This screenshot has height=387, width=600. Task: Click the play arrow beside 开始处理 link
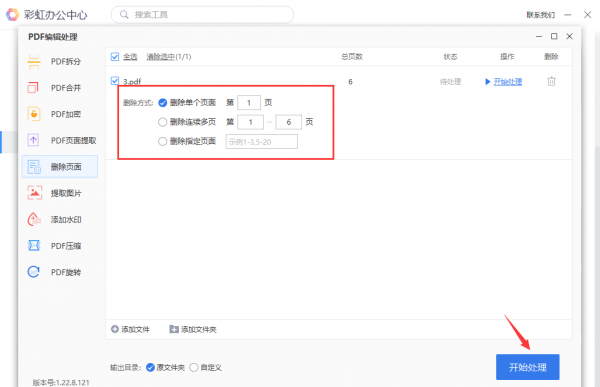click(x=488, y=82)
